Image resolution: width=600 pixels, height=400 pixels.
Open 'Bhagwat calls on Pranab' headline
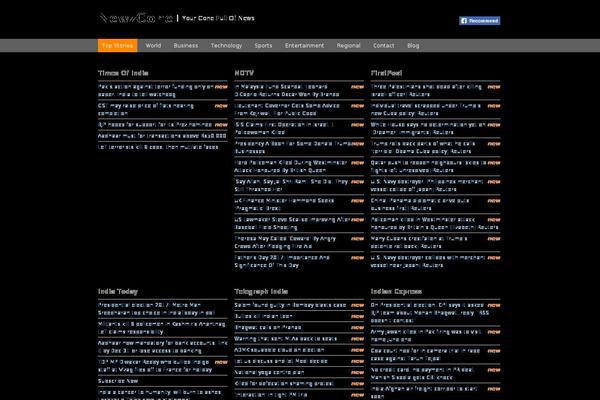(268, 328)
